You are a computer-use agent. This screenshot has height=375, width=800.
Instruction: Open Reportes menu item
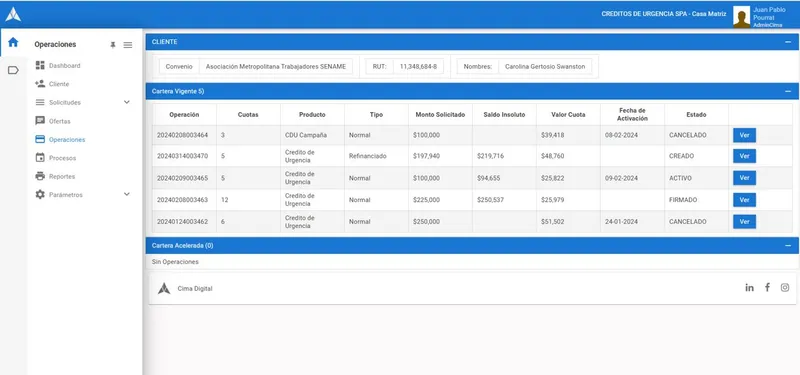coord(62,177)
